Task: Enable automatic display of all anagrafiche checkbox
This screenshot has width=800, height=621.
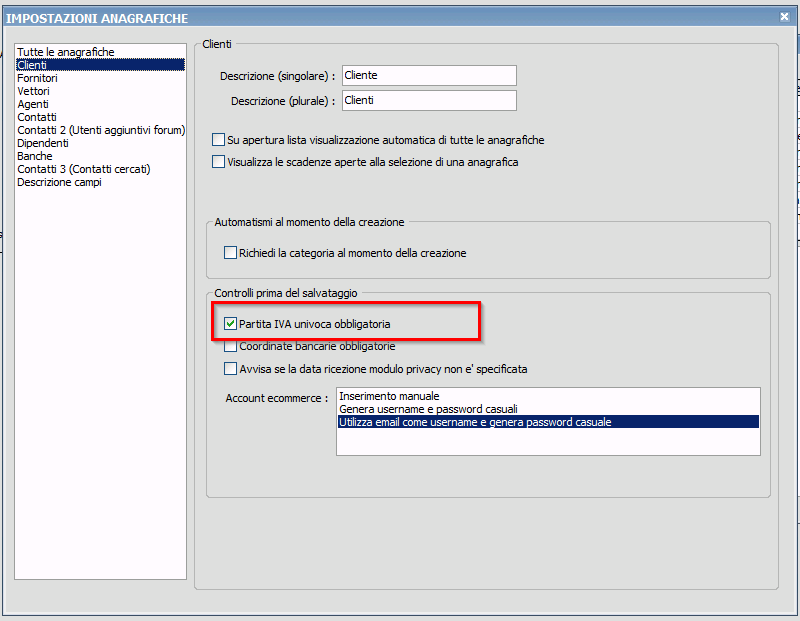Action: click(x=219, y=140)
